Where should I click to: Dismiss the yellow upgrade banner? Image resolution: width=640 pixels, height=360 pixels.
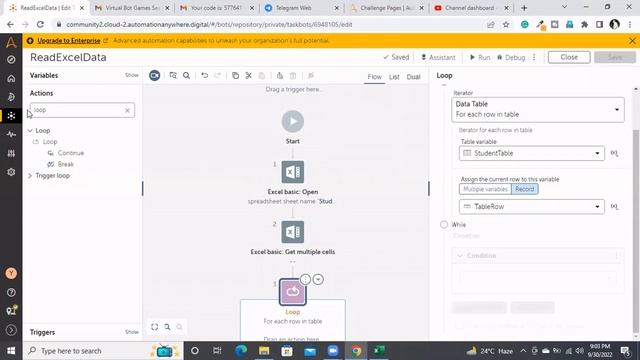click(x=632, y=41)
